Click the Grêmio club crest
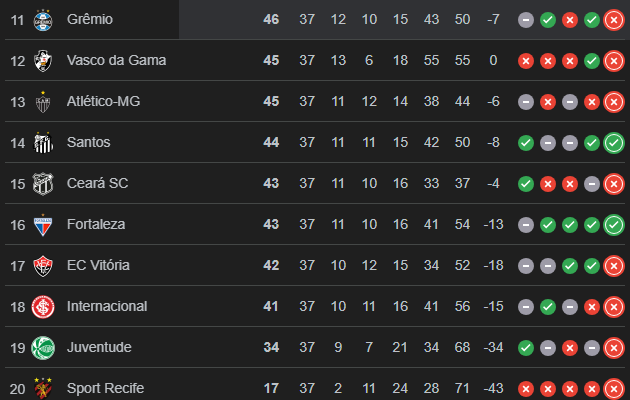 (x=43, y=19)
